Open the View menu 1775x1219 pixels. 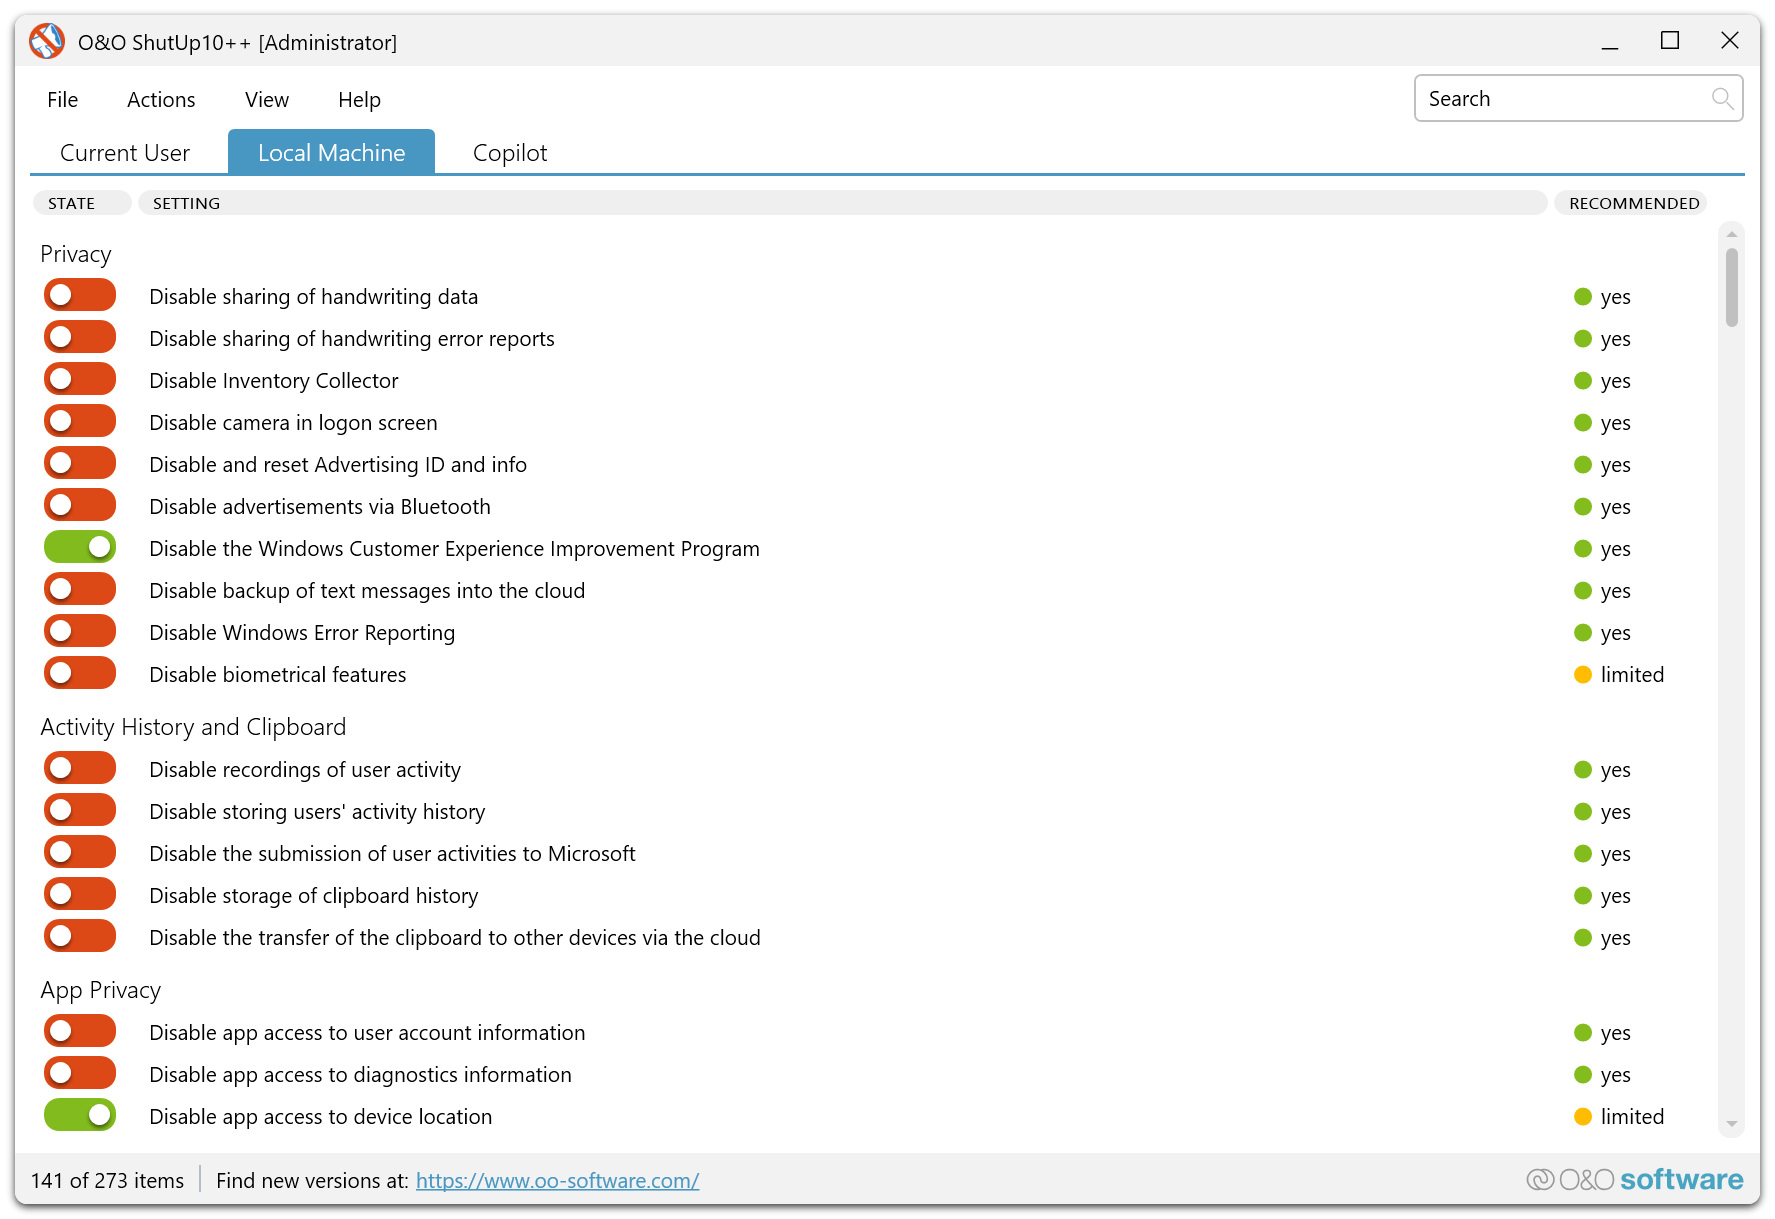(267, 100)
